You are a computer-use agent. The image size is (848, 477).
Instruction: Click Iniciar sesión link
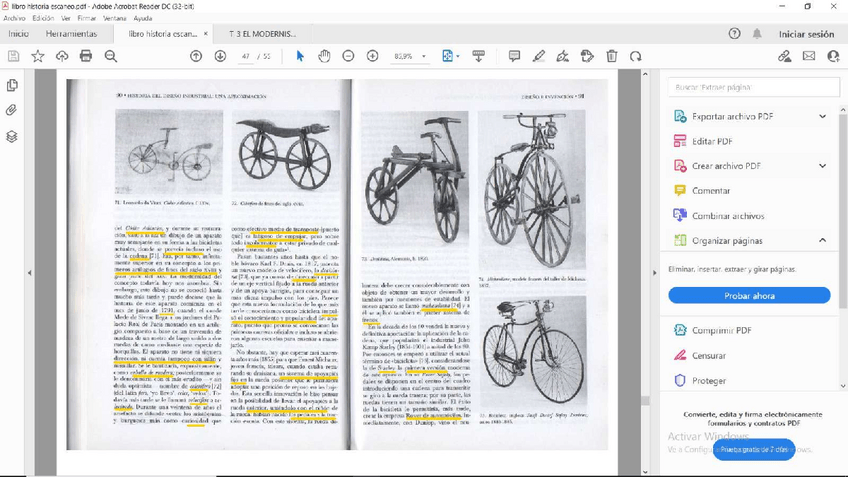point(806,34)
